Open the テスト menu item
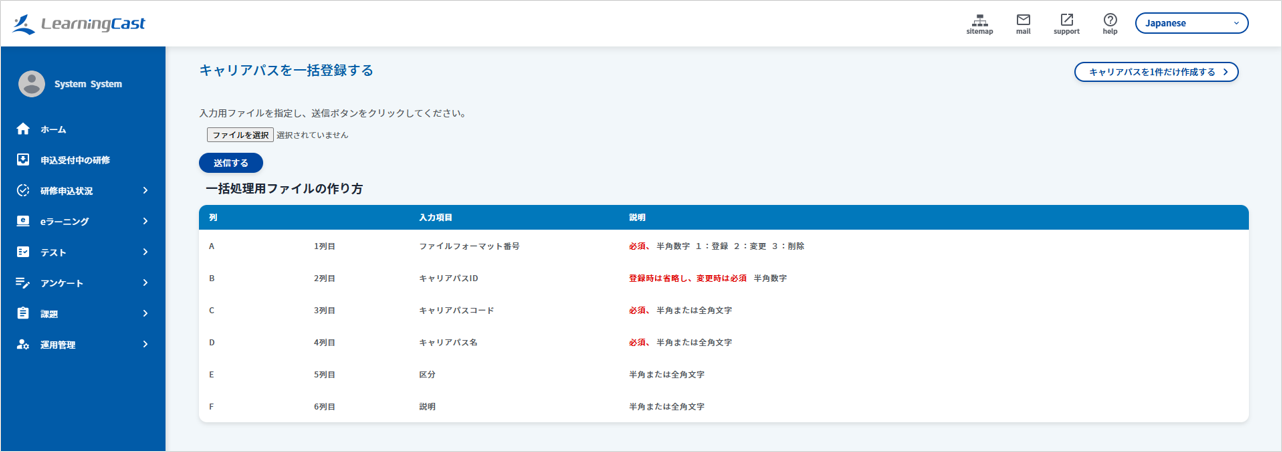The width and height of the screenshot is (1282, 452). pyautogui.click(x=53, y=253)
